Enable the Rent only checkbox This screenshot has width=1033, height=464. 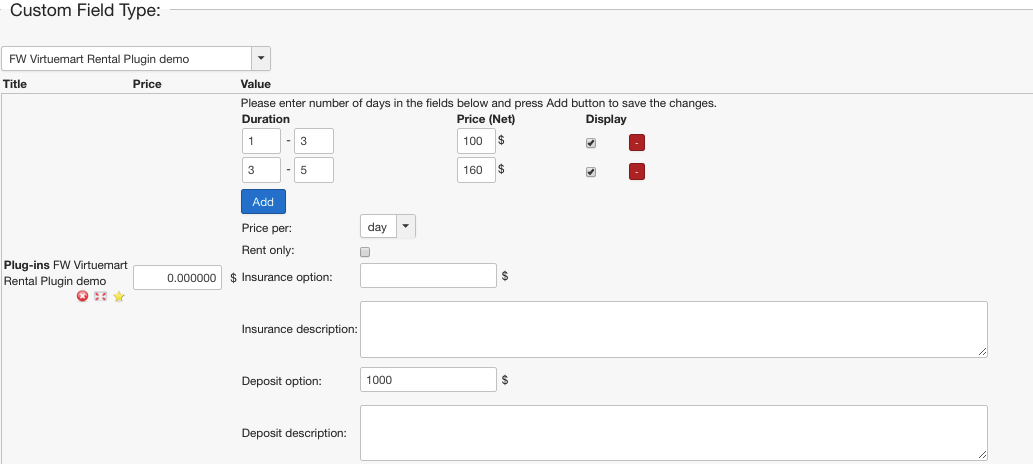point(365,252)
